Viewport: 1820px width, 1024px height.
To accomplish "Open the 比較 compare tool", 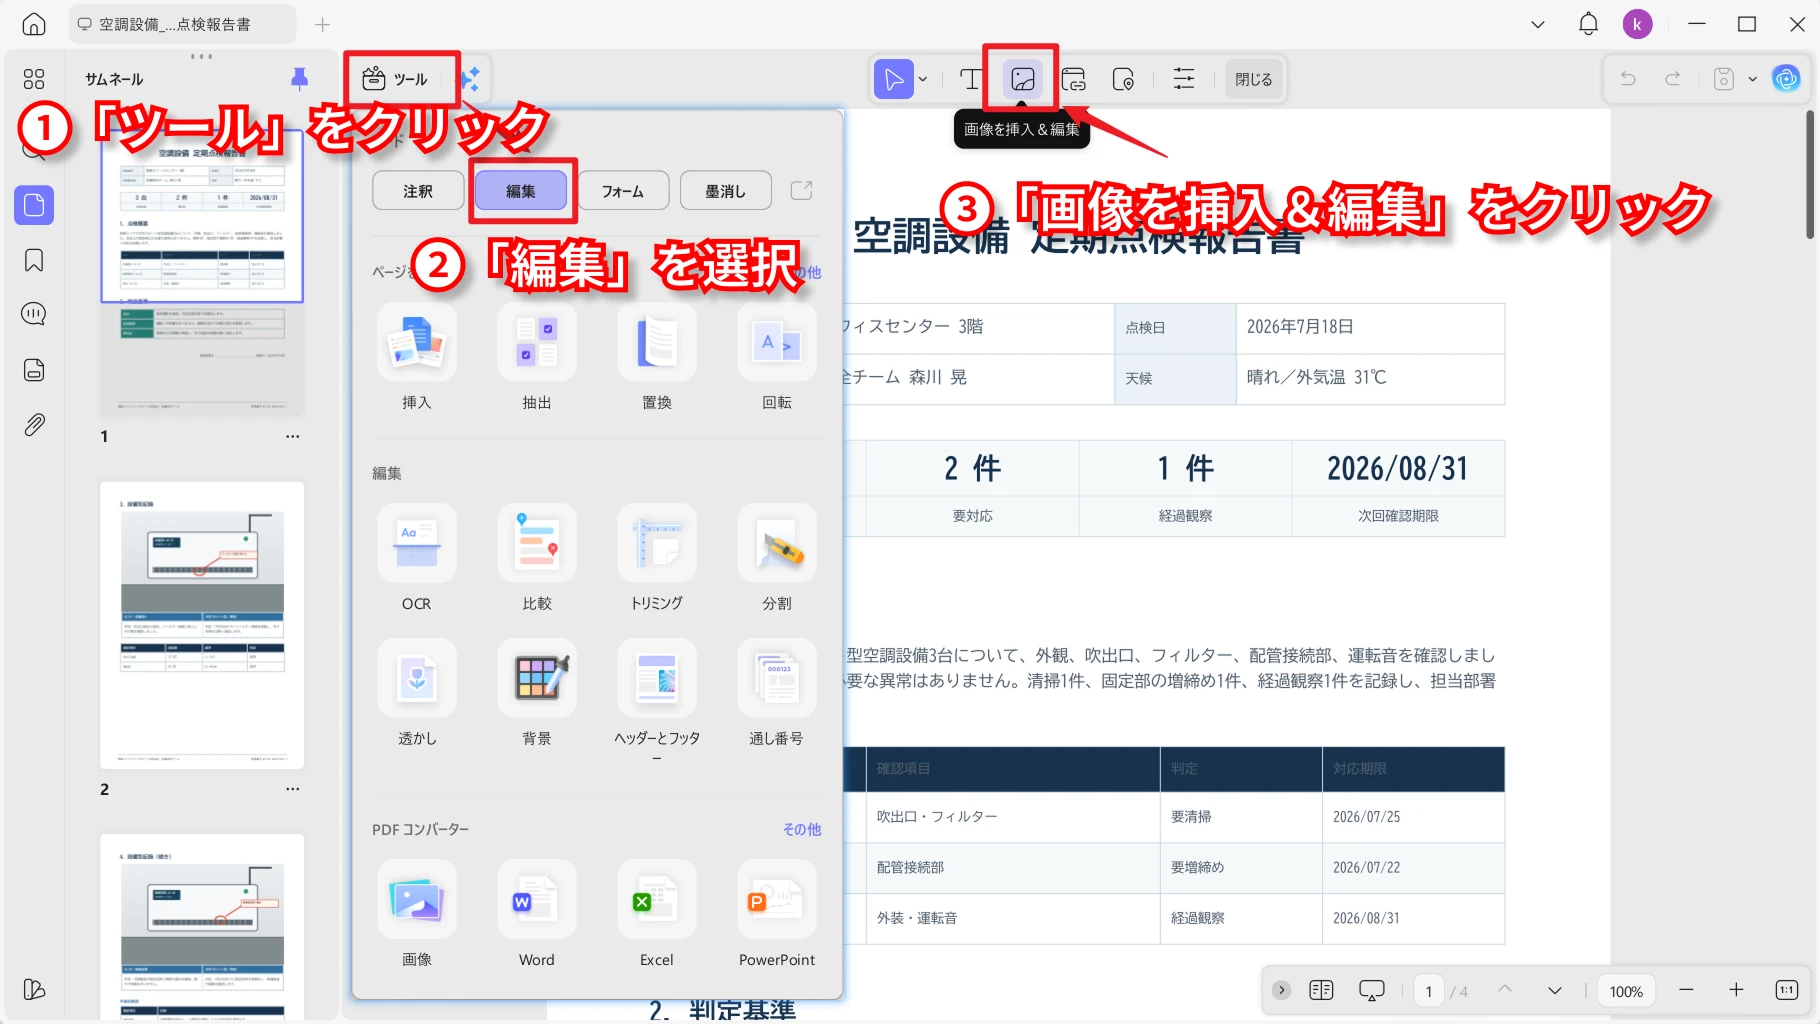I will tap(537, 559).
